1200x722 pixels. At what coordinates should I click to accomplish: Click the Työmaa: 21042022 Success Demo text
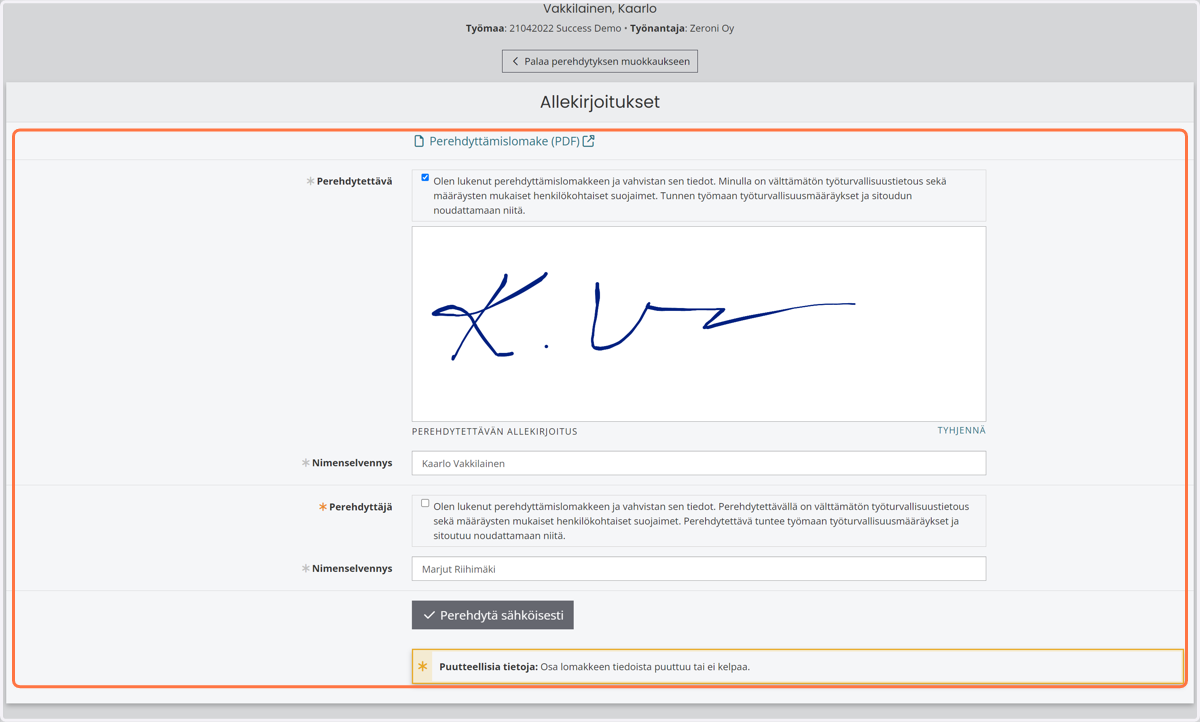click(x=543, y=28)
